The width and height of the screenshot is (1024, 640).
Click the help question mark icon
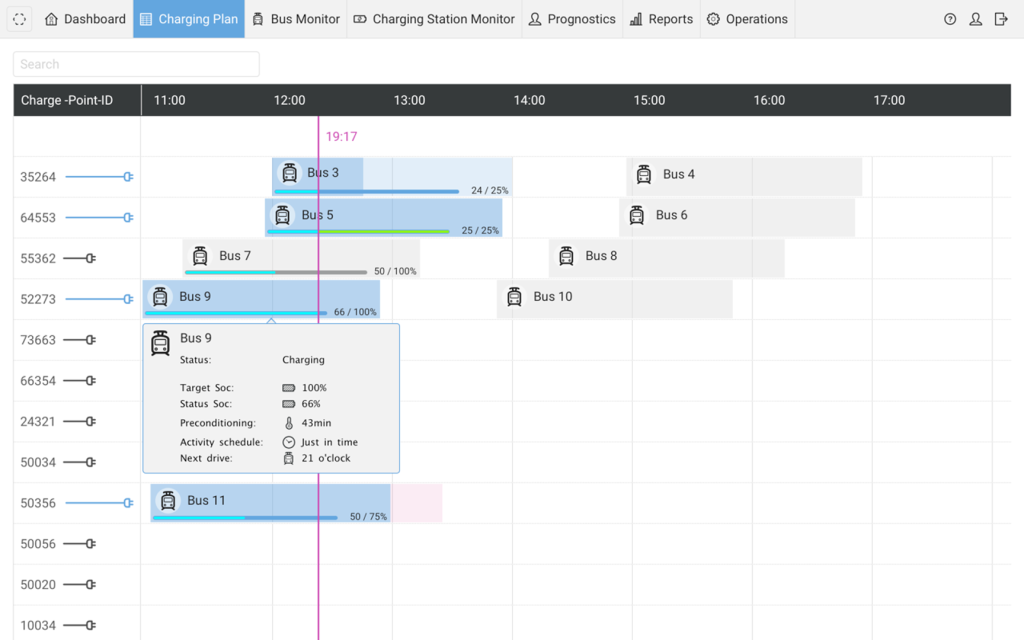(950, 19)
